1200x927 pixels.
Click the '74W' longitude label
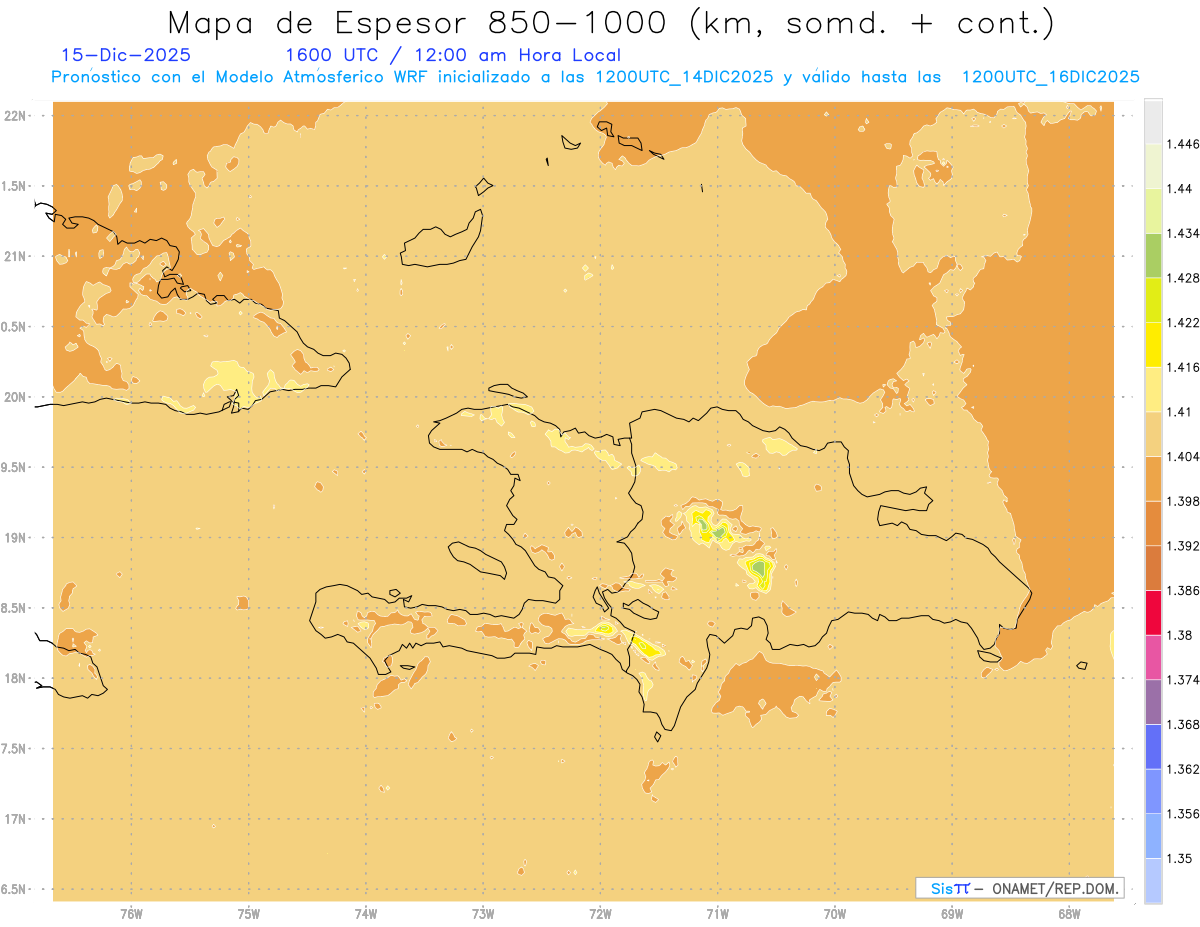point(366,914)
